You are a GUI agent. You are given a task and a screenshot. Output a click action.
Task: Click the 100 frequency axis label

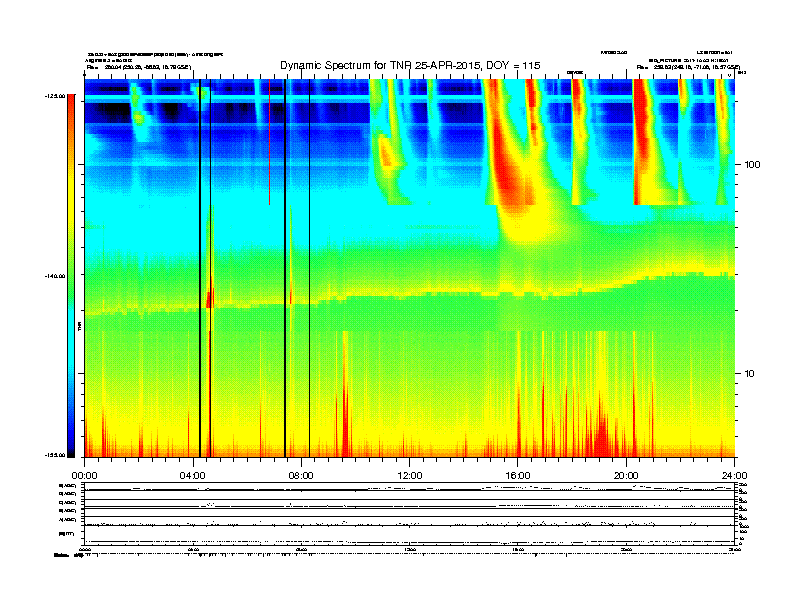752,165
